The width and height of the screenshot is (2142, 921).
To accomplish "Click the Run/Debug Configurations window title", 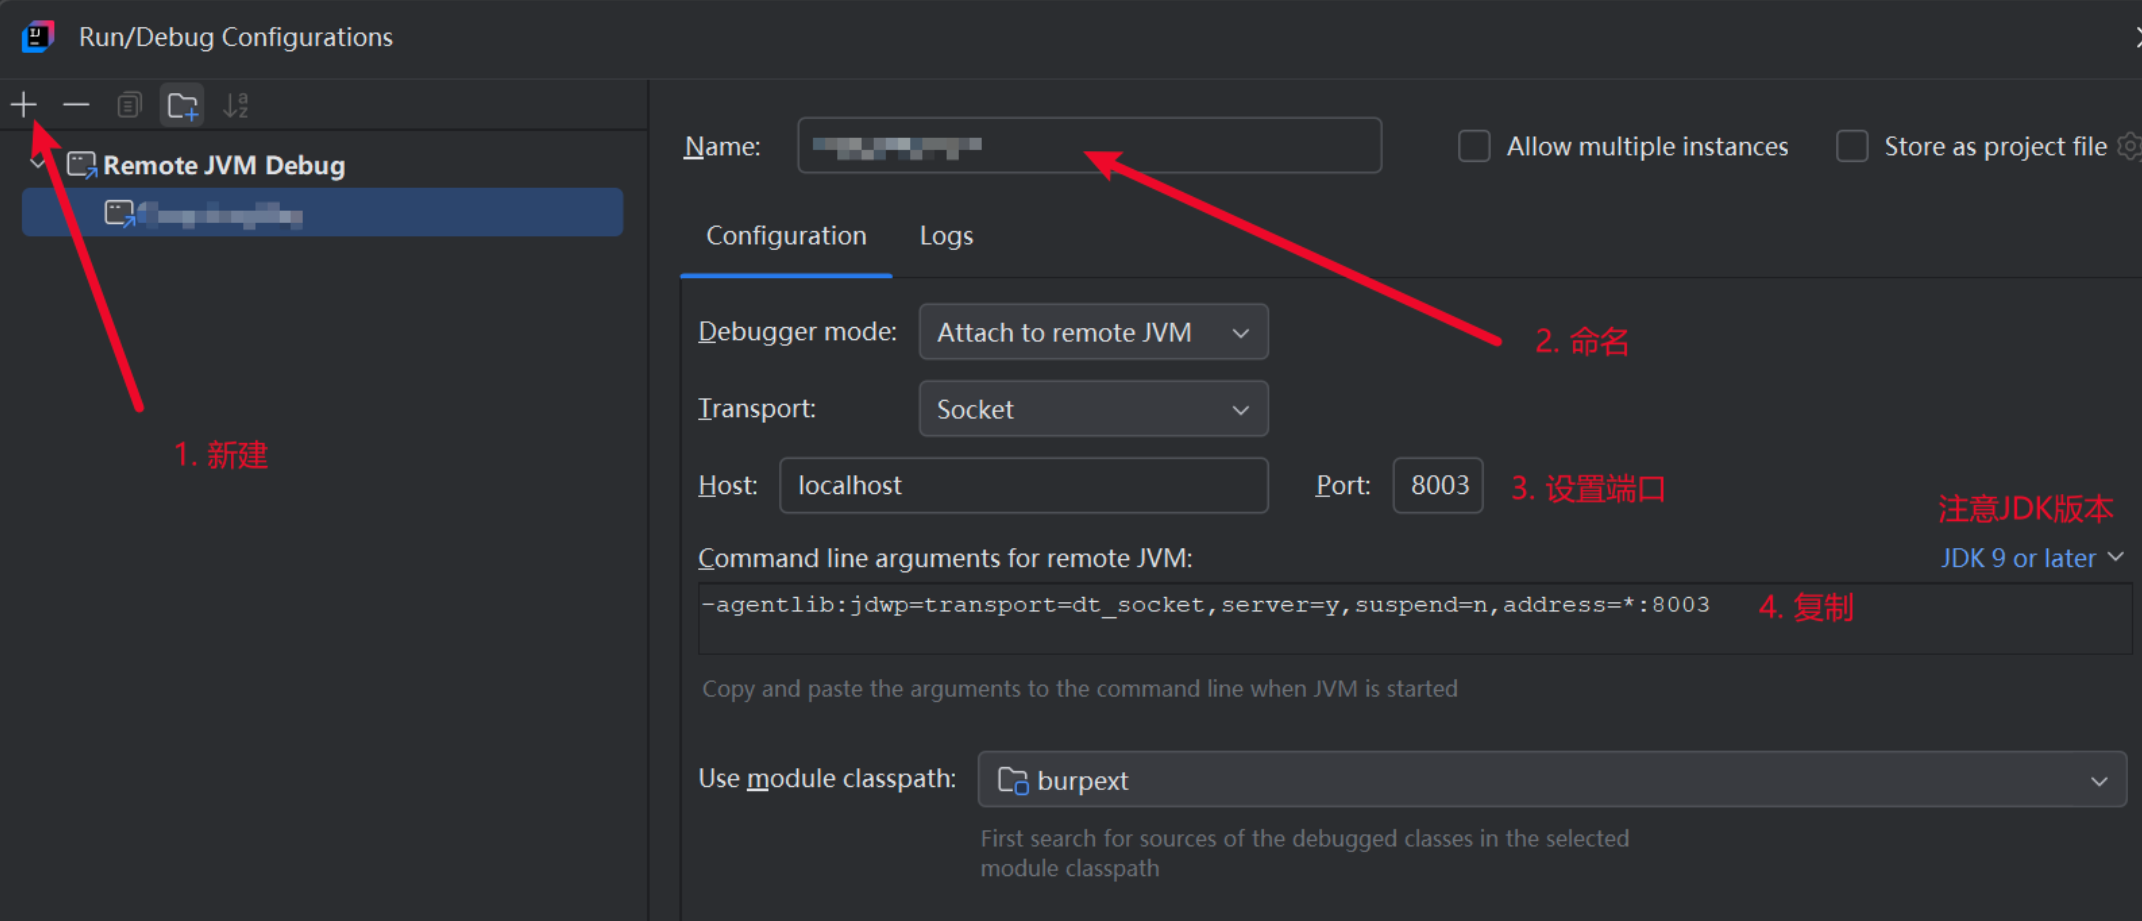I will tap(236, 37).
